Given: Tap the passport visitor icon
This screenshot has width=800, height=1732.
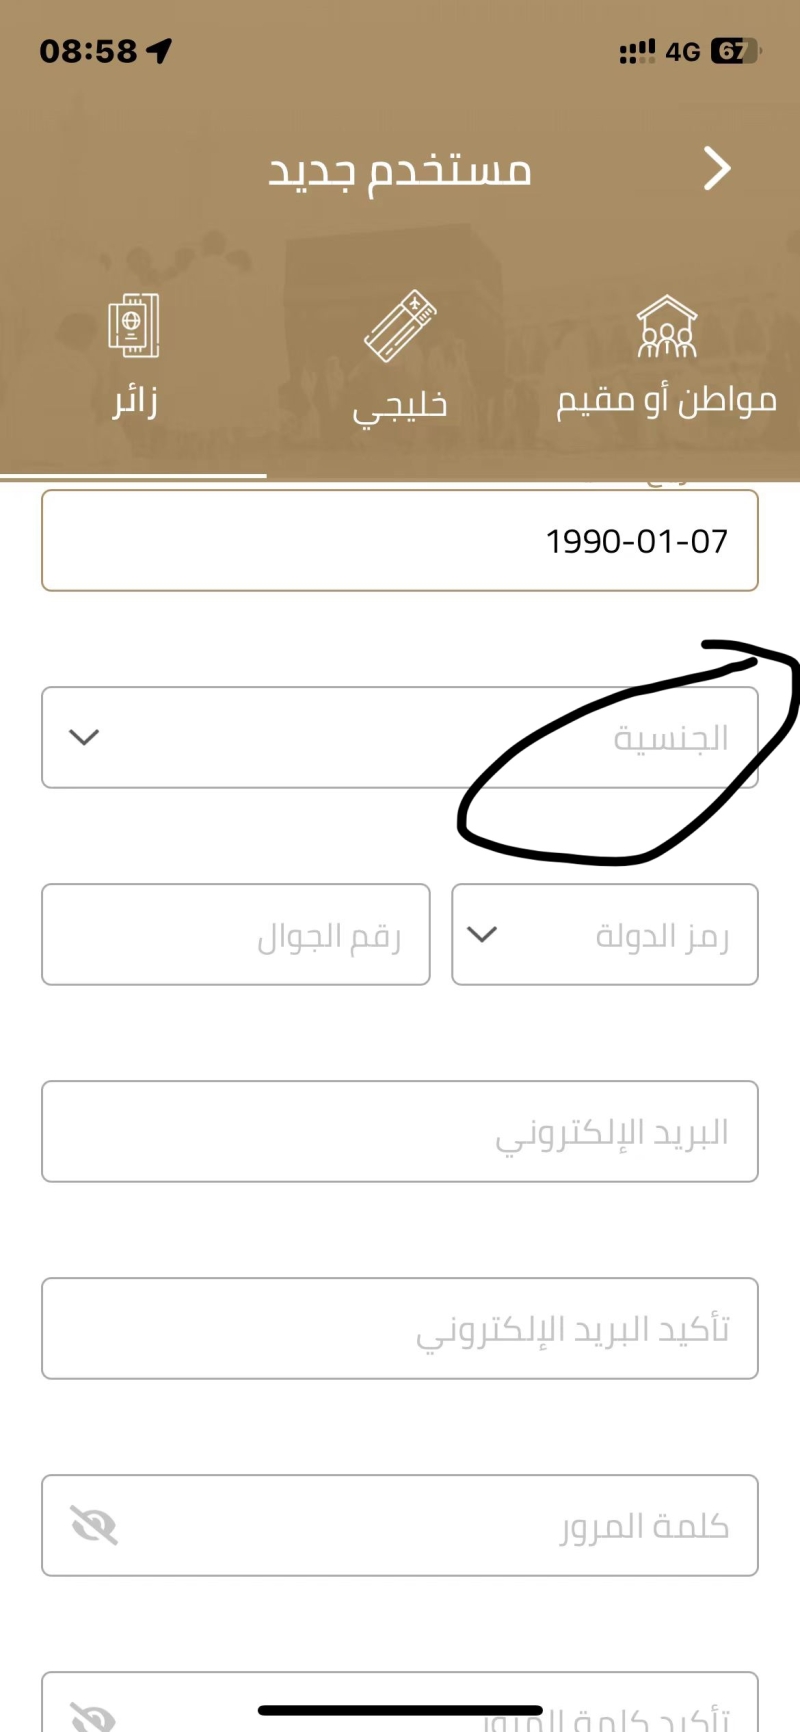Looking at the screenshot, I should pyautogui.click(x=134, y=326).
